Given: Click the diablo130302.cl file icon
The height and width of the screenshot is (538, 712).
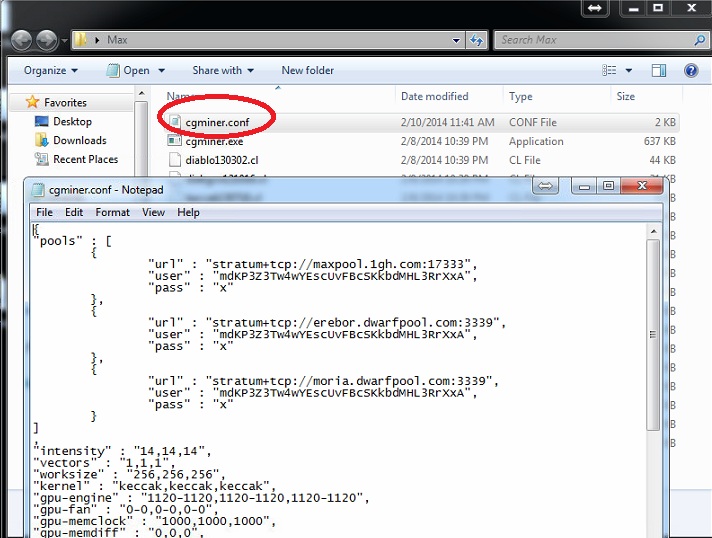Looking at the screenshot, I should (174, 160).
